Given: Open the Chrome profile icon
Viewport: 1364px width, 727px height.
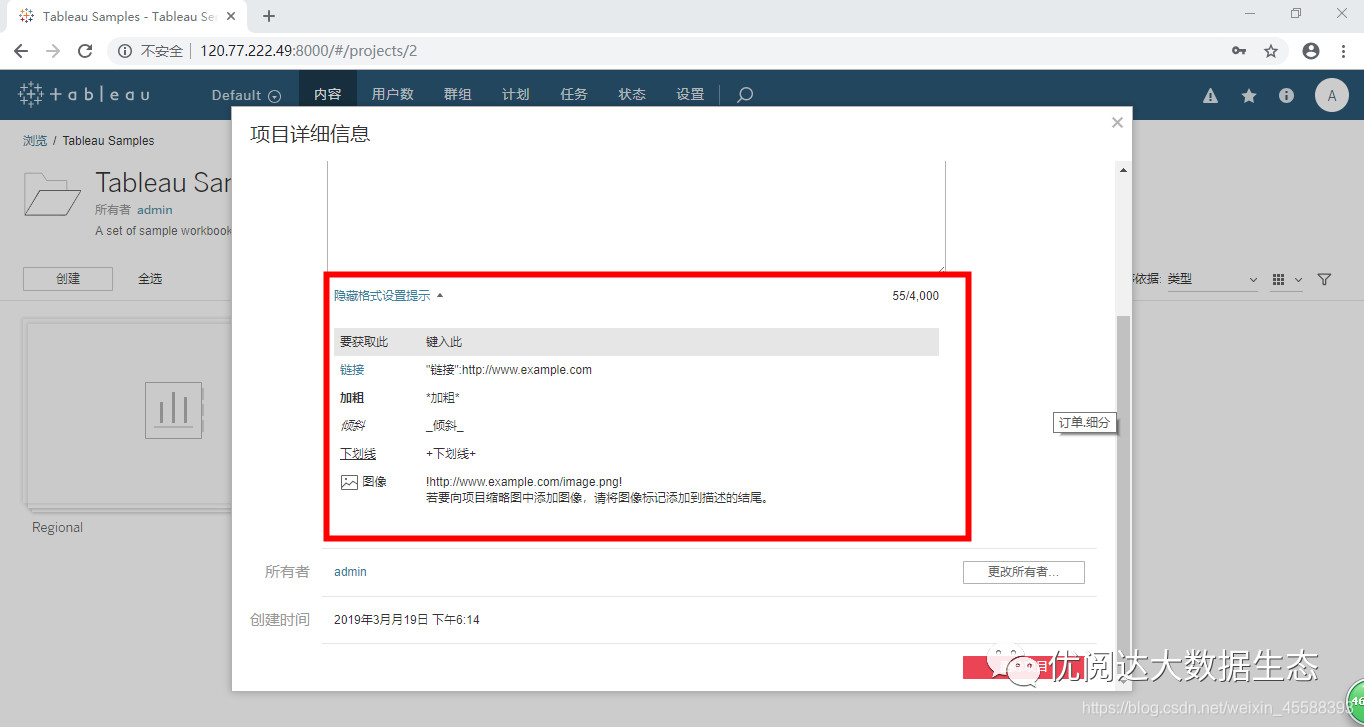Looking at the screenshot, I should pos(1311,51).
